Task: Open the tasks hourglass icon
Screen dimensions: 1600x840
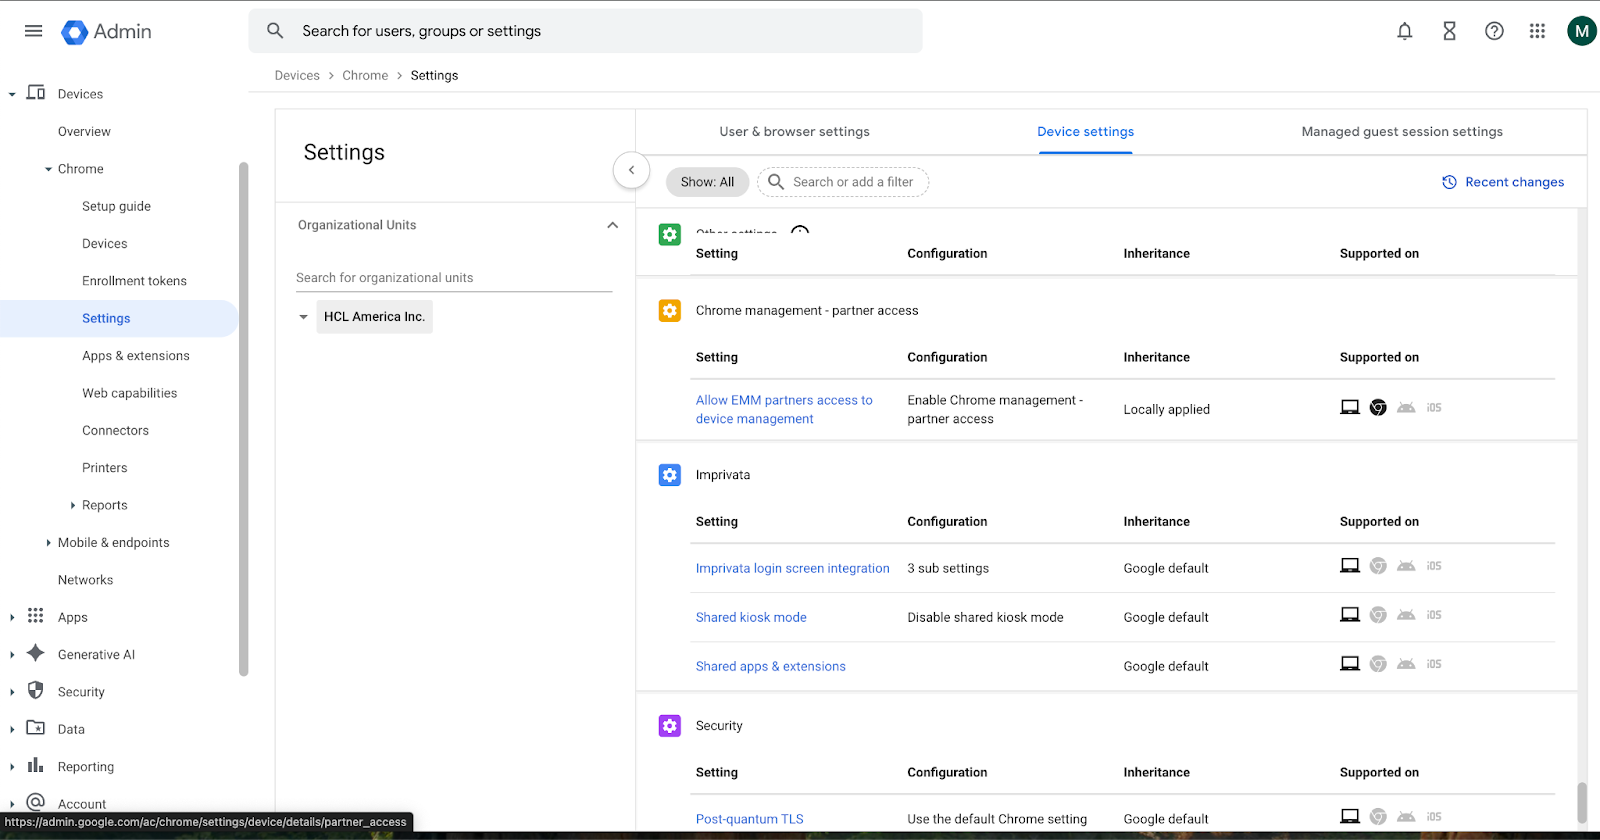Action: (x=1449, y=31)
